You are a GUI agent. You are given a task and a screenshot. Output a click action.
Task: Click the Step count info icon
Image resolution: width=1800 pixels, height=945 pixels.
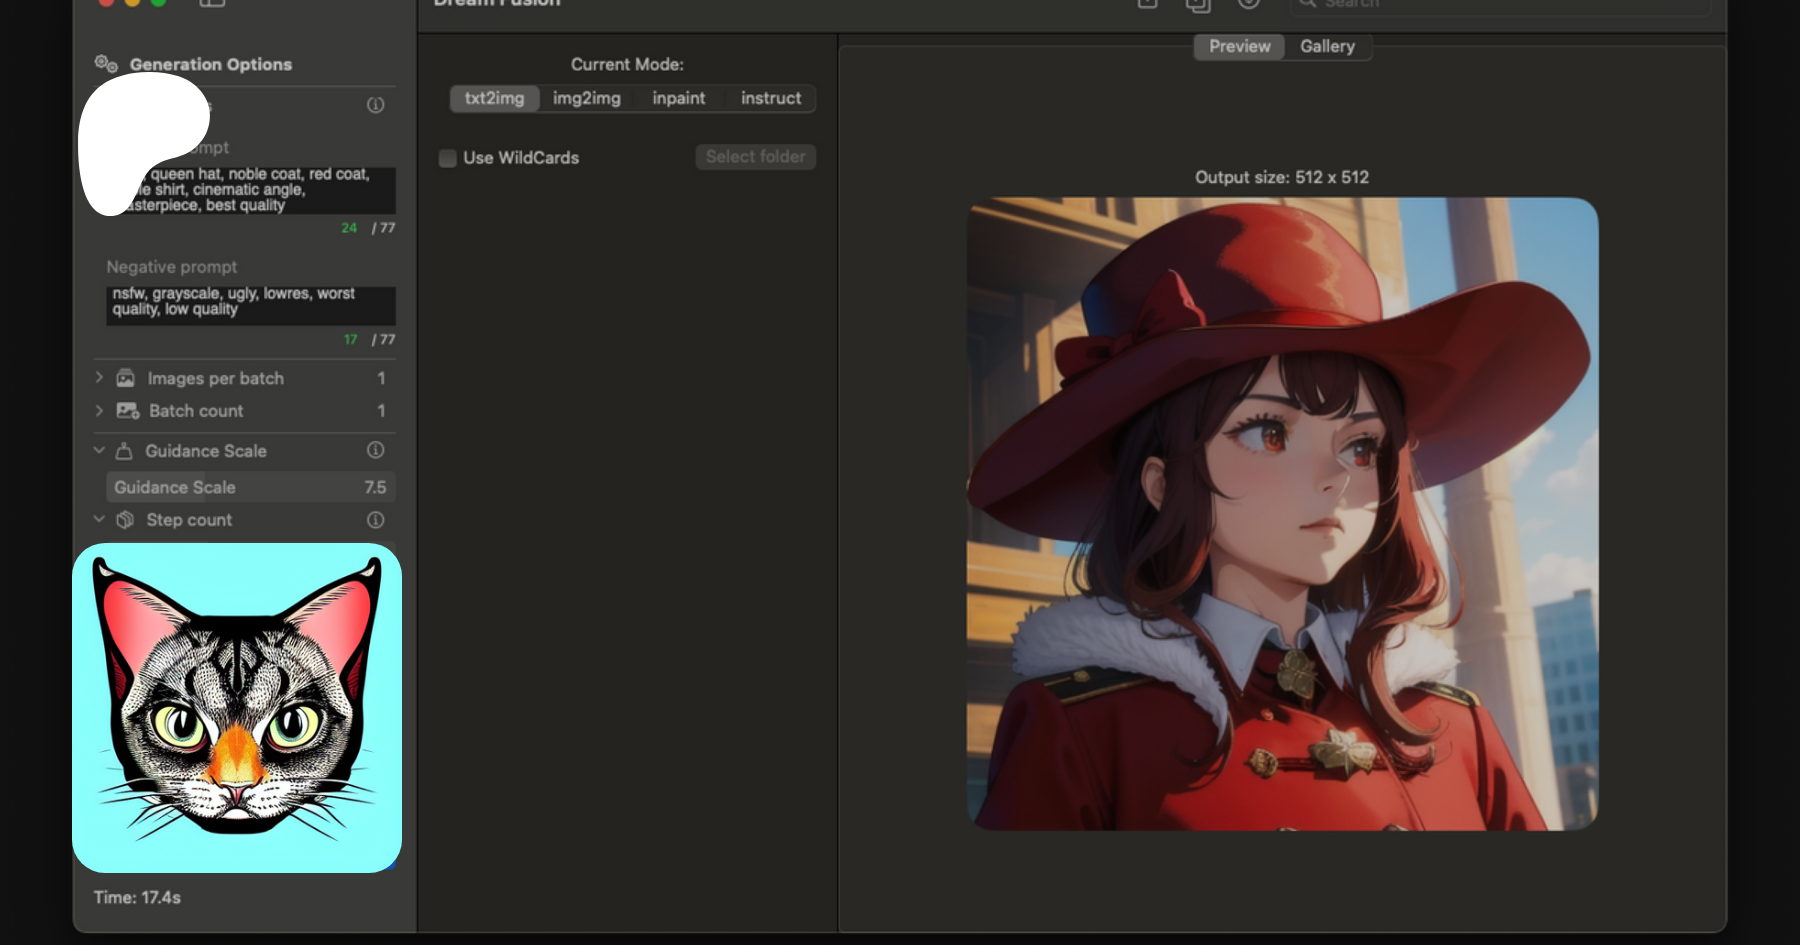tap(375, 520)
